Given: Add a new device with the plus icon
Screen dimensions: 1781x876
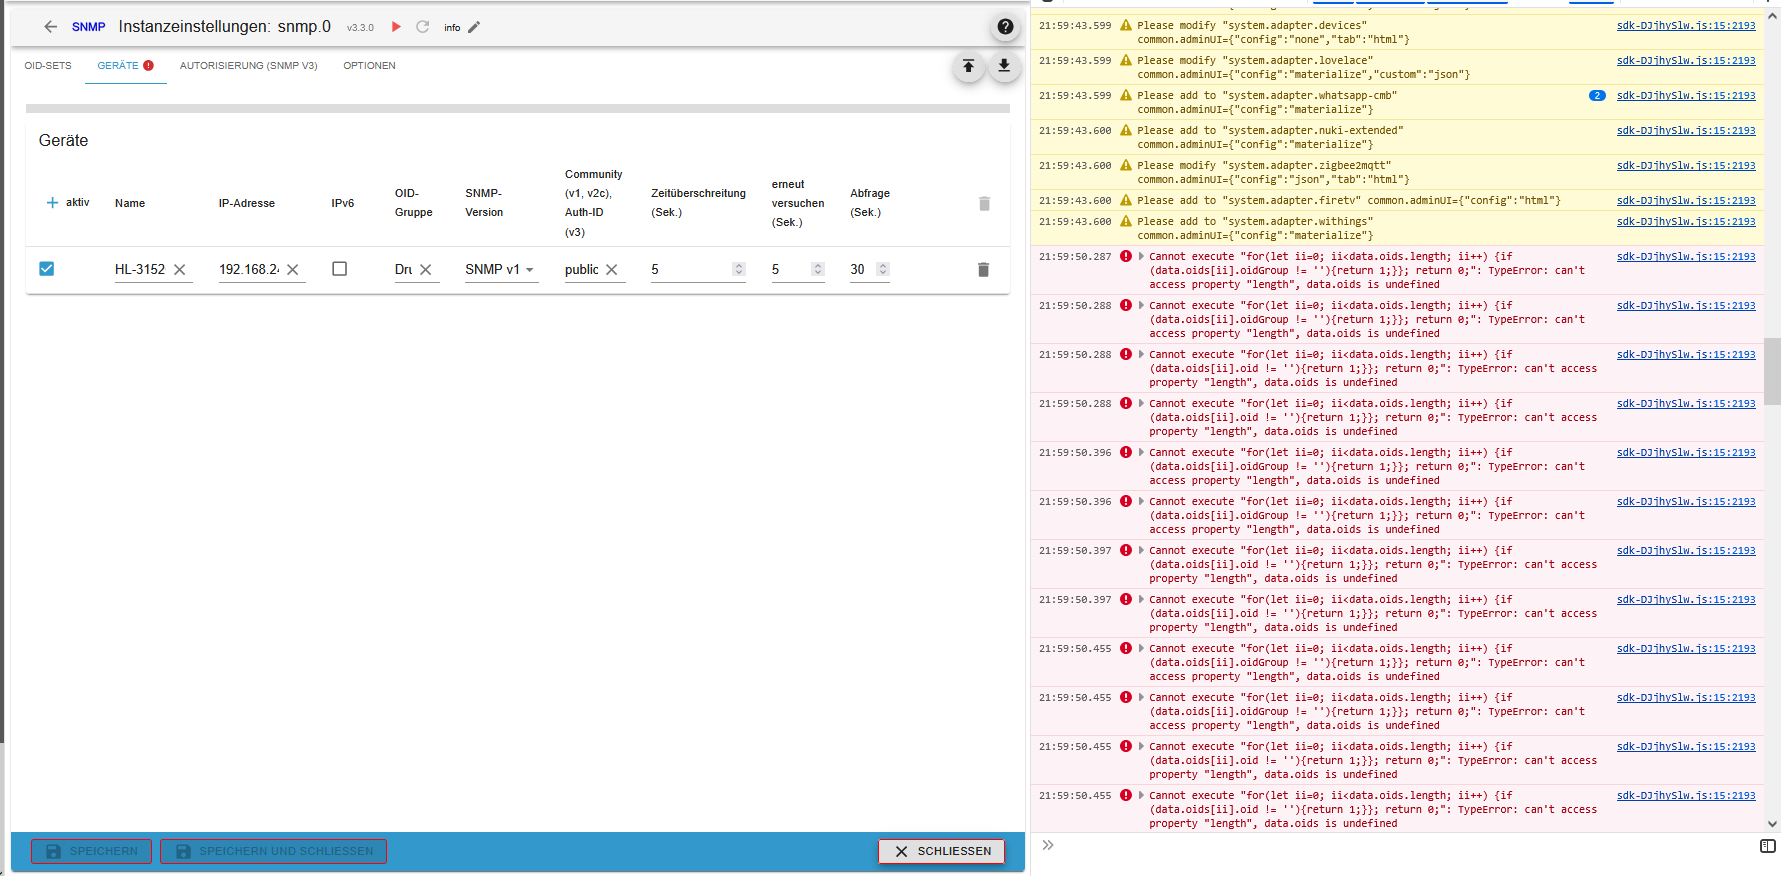Looking at the screenshot, I should (52, 203).
